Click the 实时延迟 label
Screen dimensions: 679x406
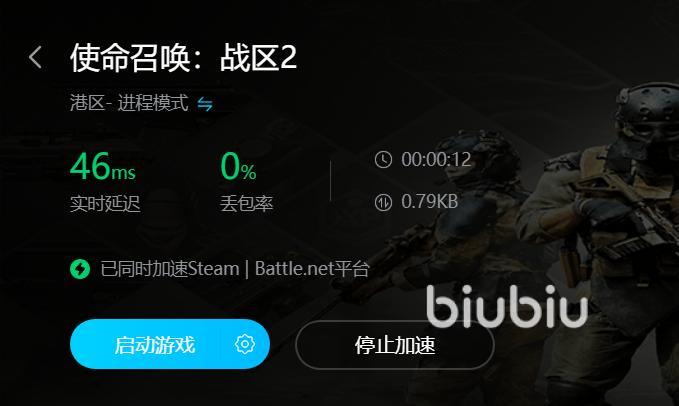(x=105, y=203)
